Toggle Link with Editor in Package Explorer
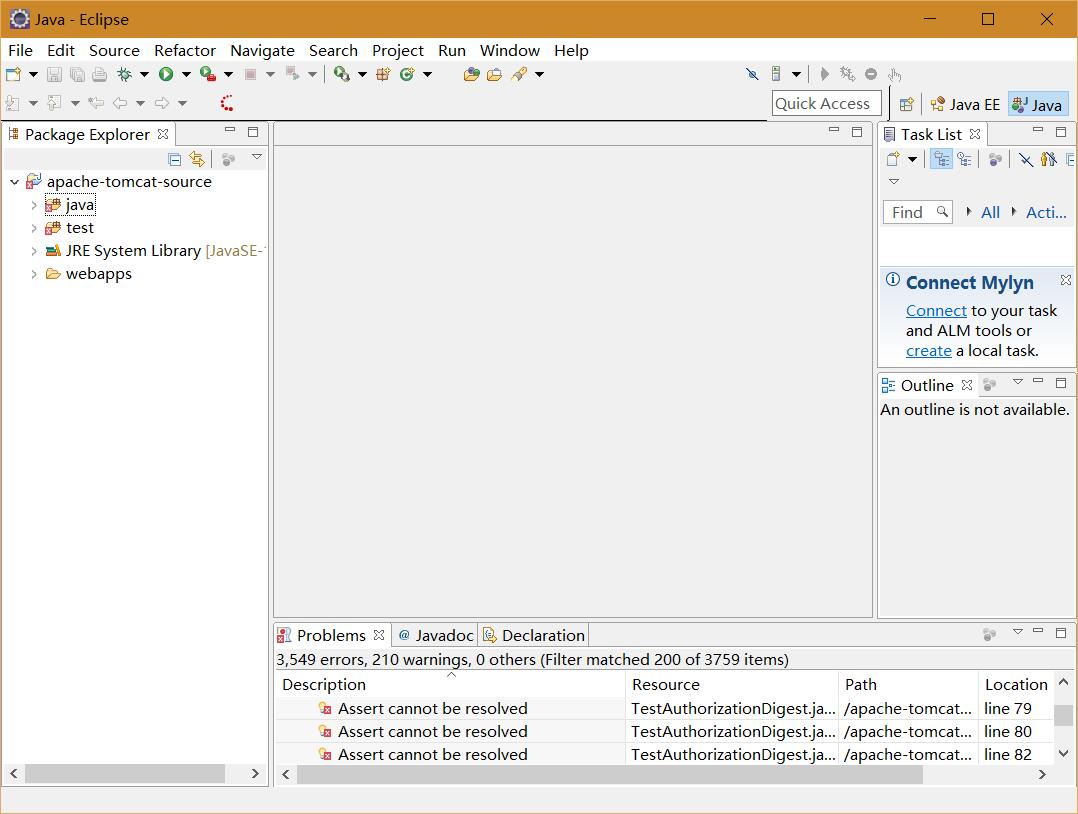The width and height of the screenshot is (1078, 814). tap(197, 159)
